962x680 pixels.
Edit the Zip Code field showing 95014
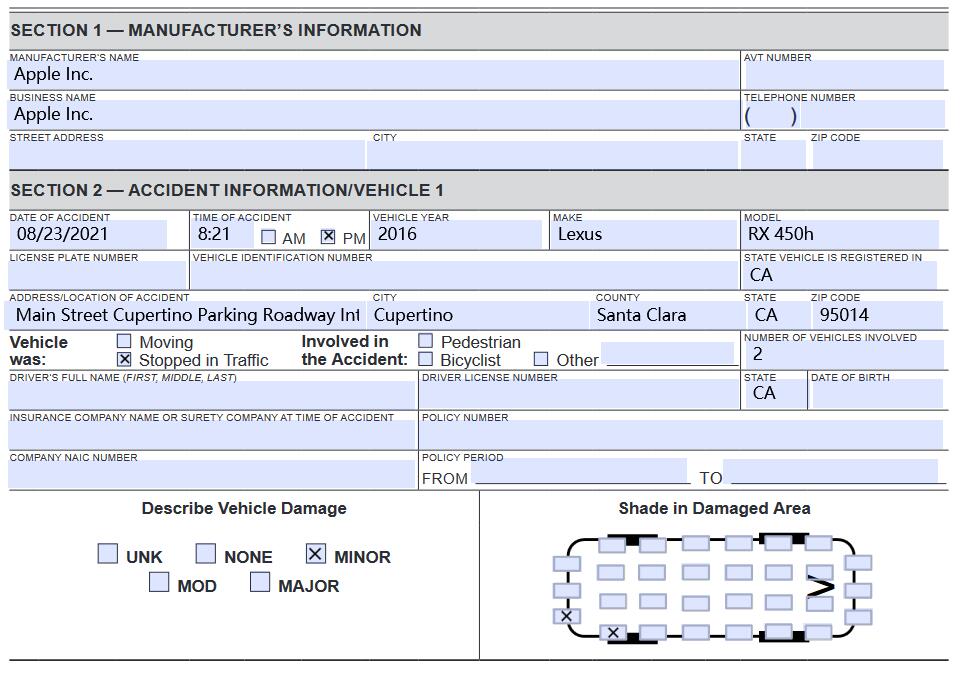877,315
